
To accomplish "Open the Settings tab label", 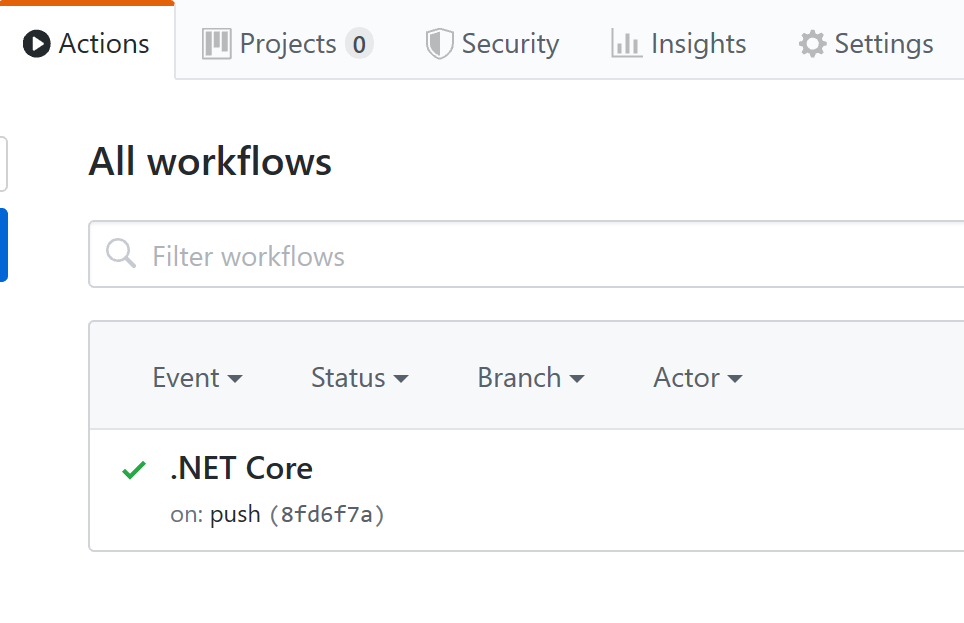I will (883, 44).
